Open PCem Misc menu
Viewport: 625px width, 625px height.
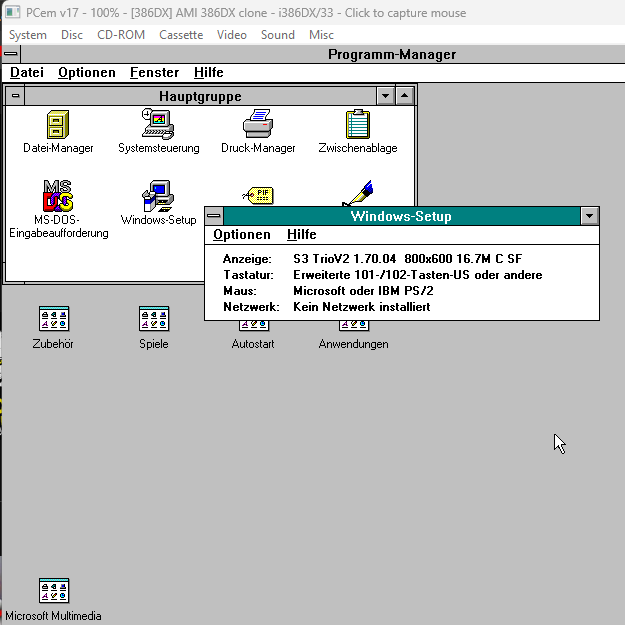(x=321, y=35)
